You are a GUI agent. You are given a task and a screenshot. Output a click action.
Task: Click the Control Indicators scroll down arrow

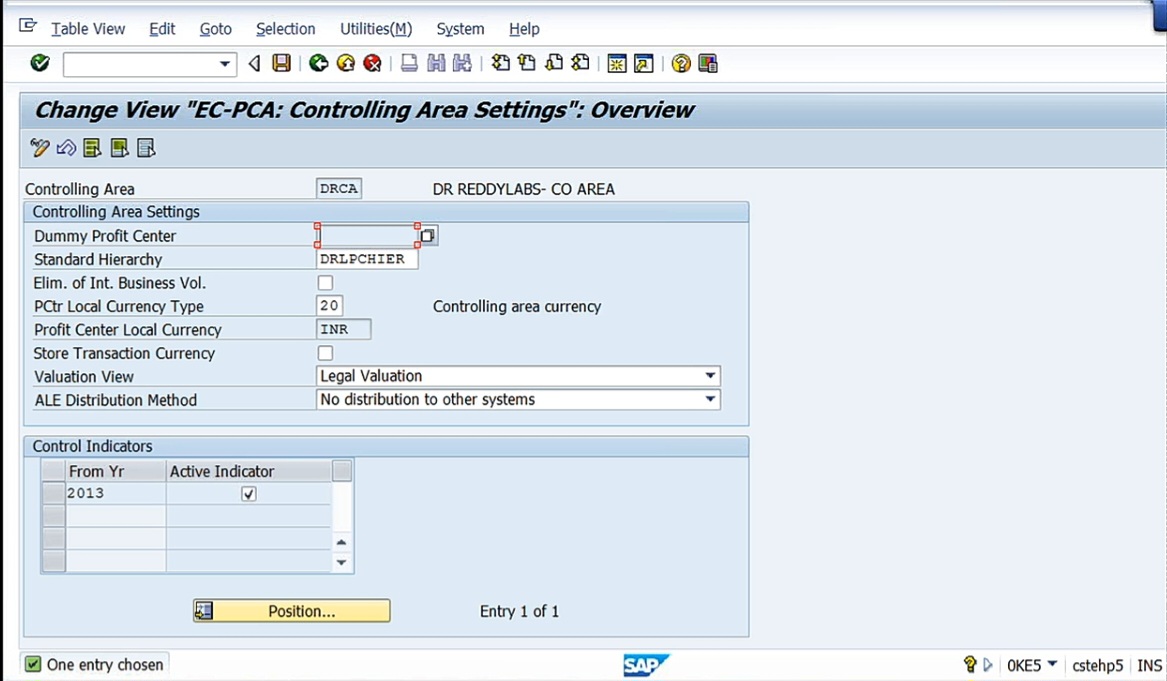coord(342,563)
